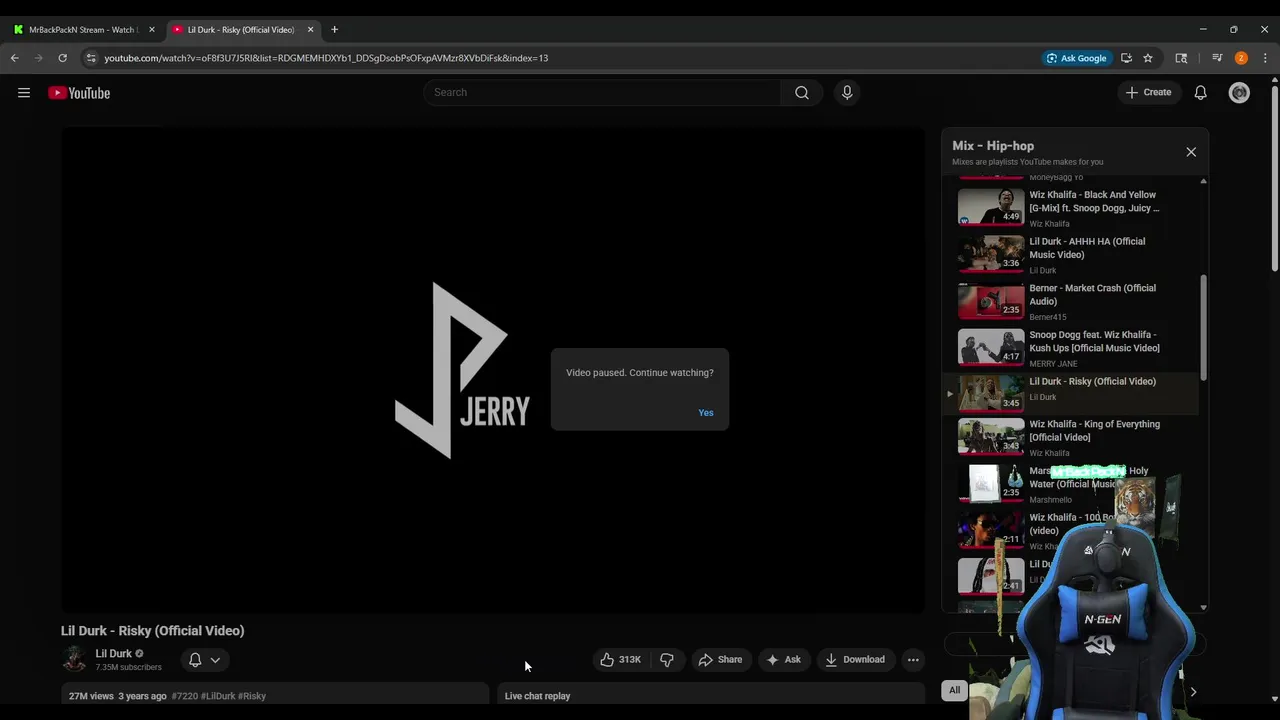Select the Lil Durk - Risky browser tab
This screenshot has width=1280, height=720.
[x=241, y=30]
